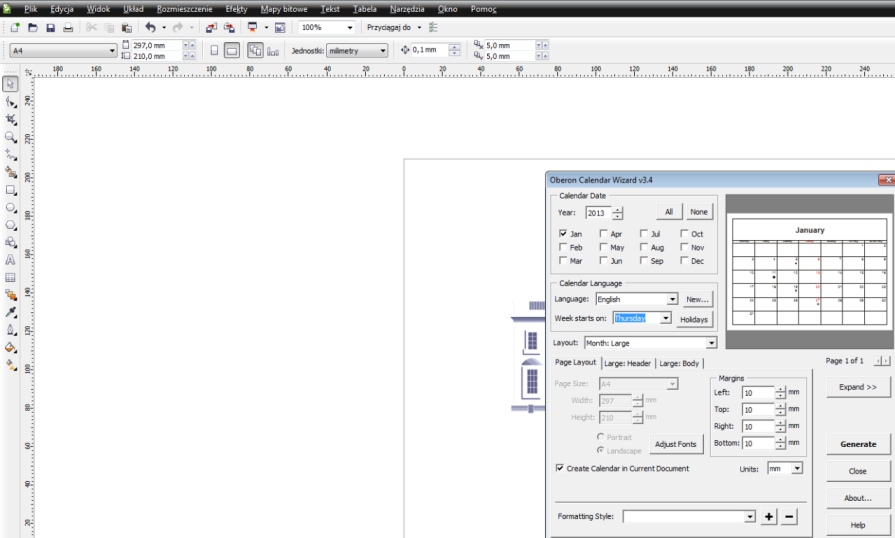Image resolution: width=895 pixels, height=538 pixels.
Task: Switch to the Large: Header tab
Action: (627, 363)
